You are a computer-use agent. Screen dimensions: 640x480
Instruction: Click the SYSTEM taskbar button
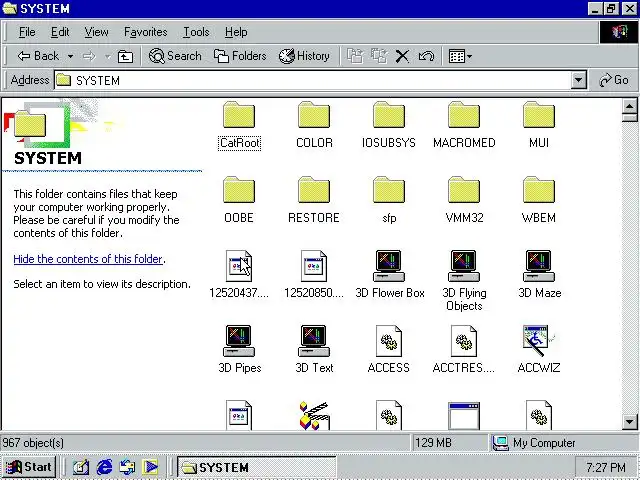[x=257, y=467]
